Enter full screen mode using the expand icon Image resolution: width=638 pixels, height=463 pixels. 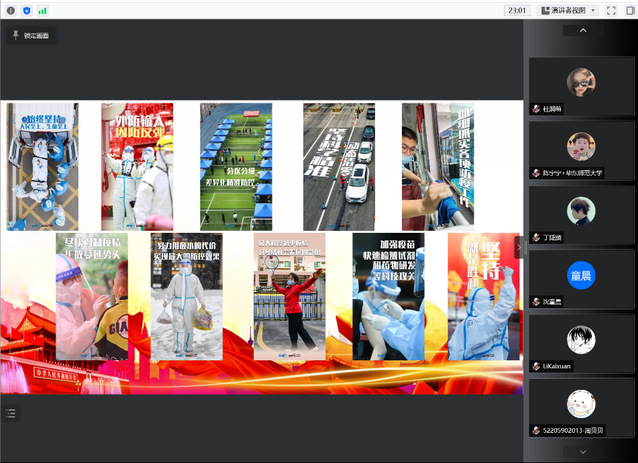point(611,10)
